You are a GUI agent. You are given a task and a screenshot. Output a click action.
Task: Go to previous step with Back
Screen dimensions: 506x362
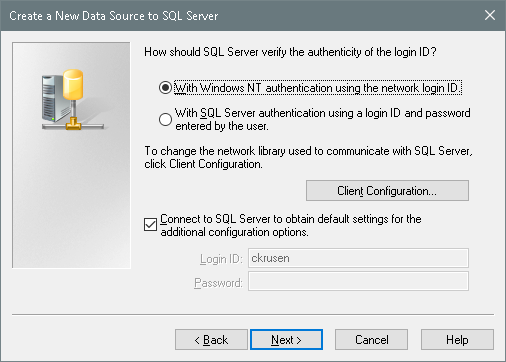point(211,340)
